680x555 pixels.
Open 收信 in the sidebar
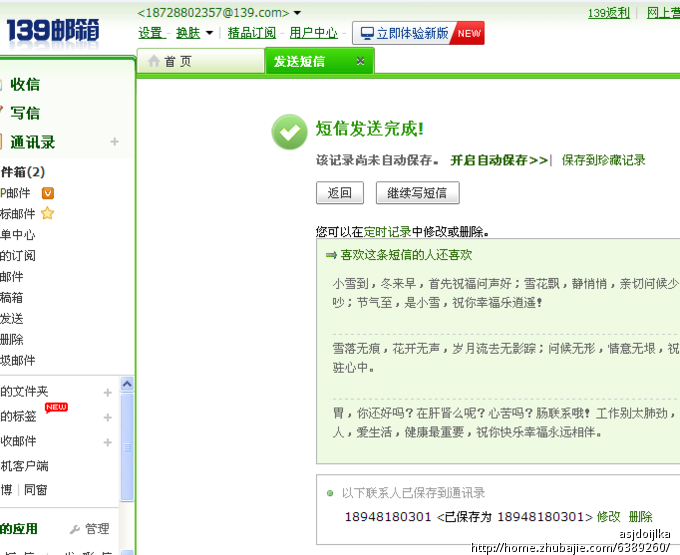click(25, 85)
